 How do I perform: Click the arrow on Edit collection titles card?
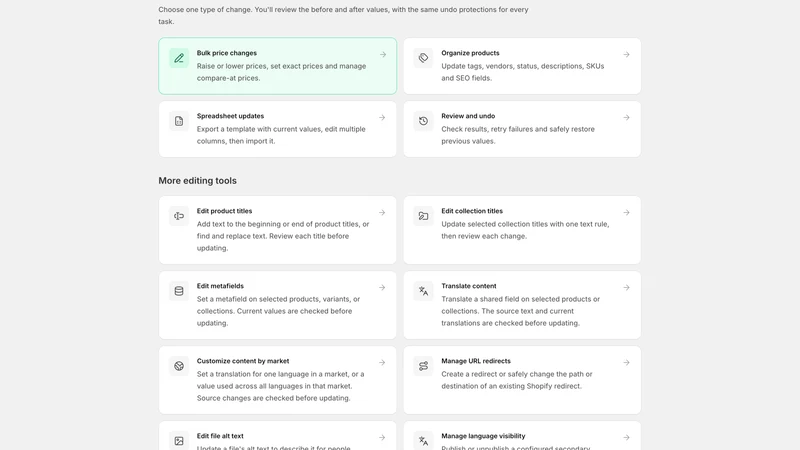click(626, 213)
